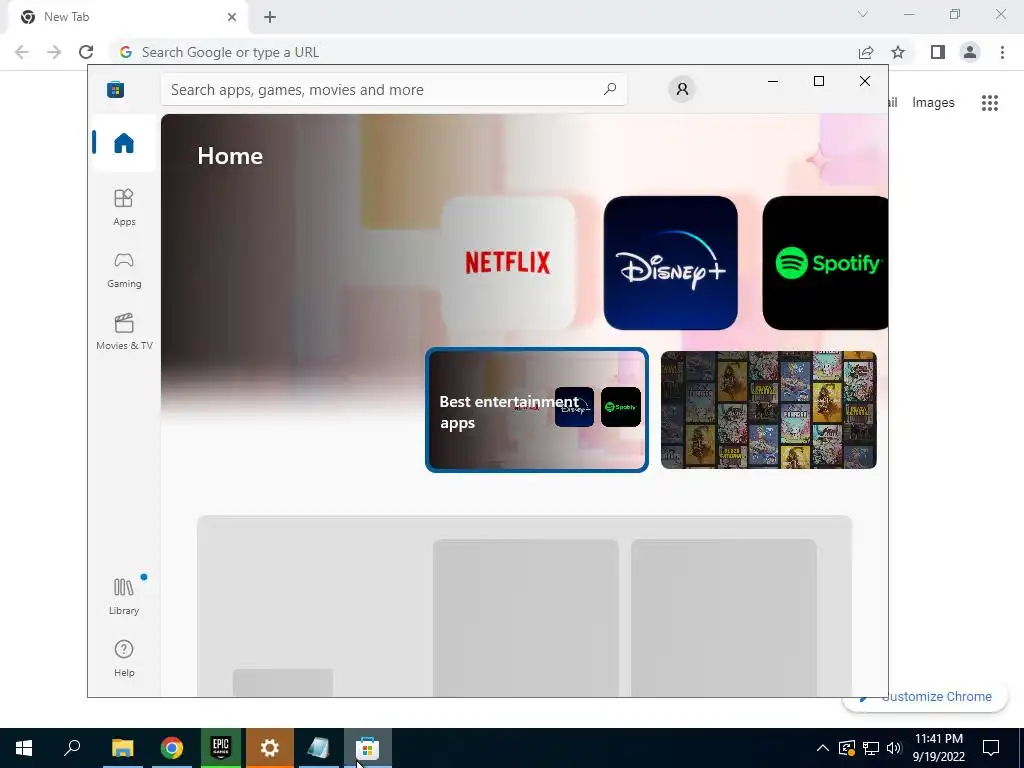Open the network icon in the tray
The image size is (1024, 768).
tap(871, 748)
